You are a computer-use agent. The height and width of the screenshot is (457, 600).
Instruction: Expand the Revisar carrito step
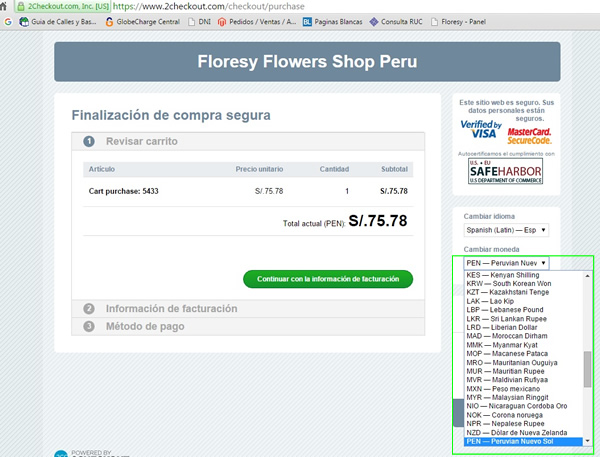pyautogui.click(x=248, y=141)
